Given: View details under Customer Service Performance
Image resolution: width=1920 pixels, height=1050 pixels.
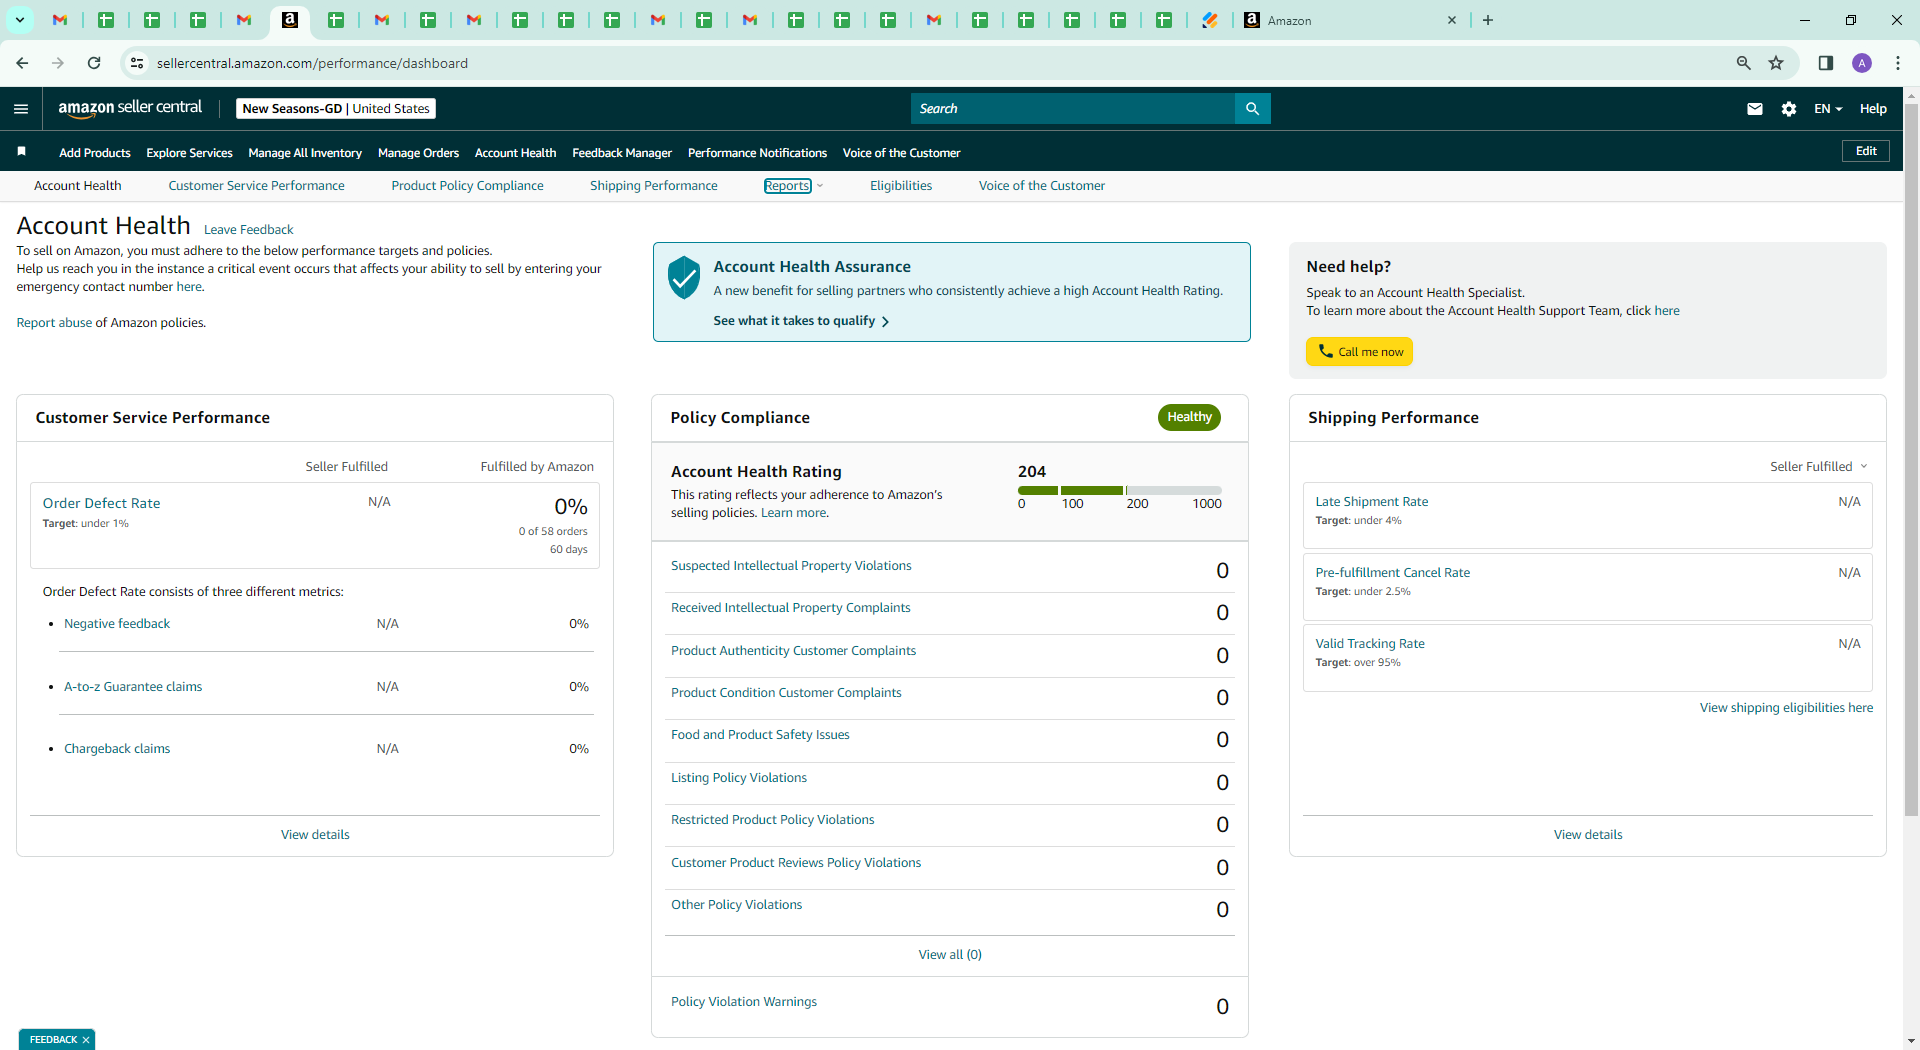Looking at the screenshot, I should coord(315,835).
